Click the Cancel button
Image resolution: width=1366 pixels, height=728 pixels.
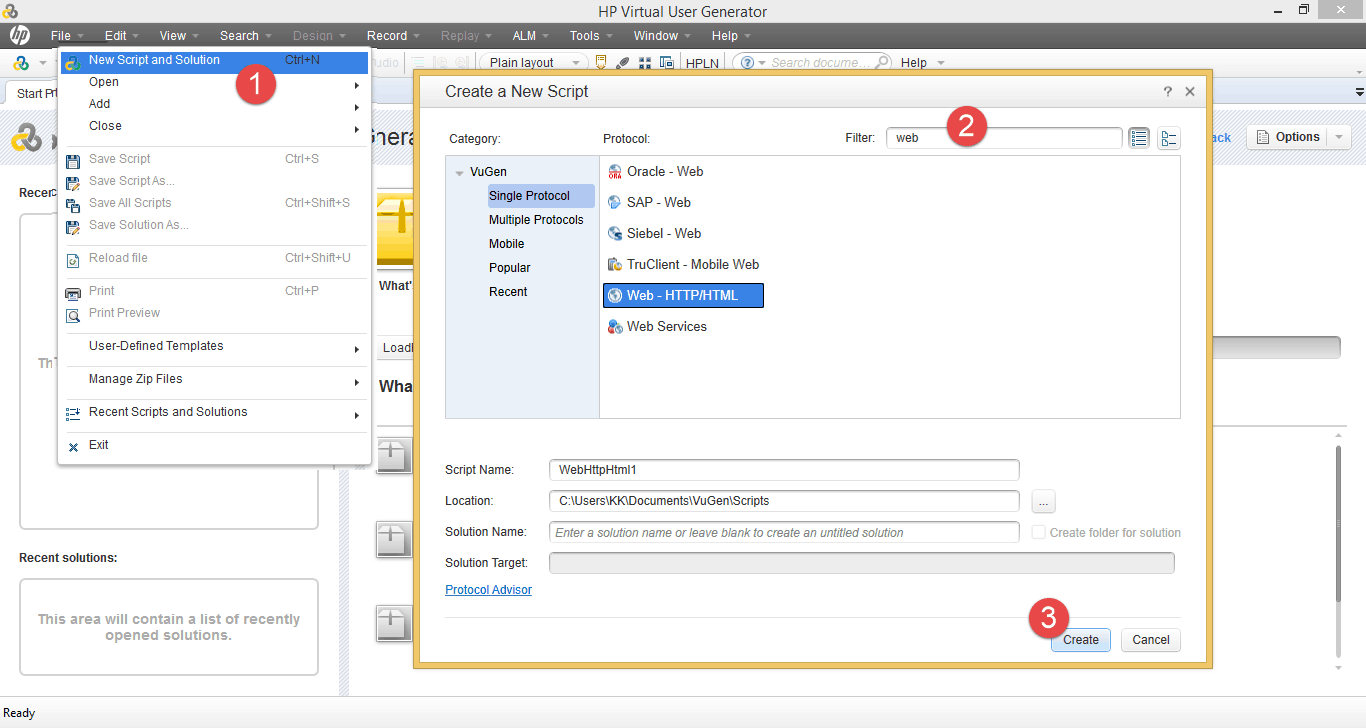(x=1151, y=640)
